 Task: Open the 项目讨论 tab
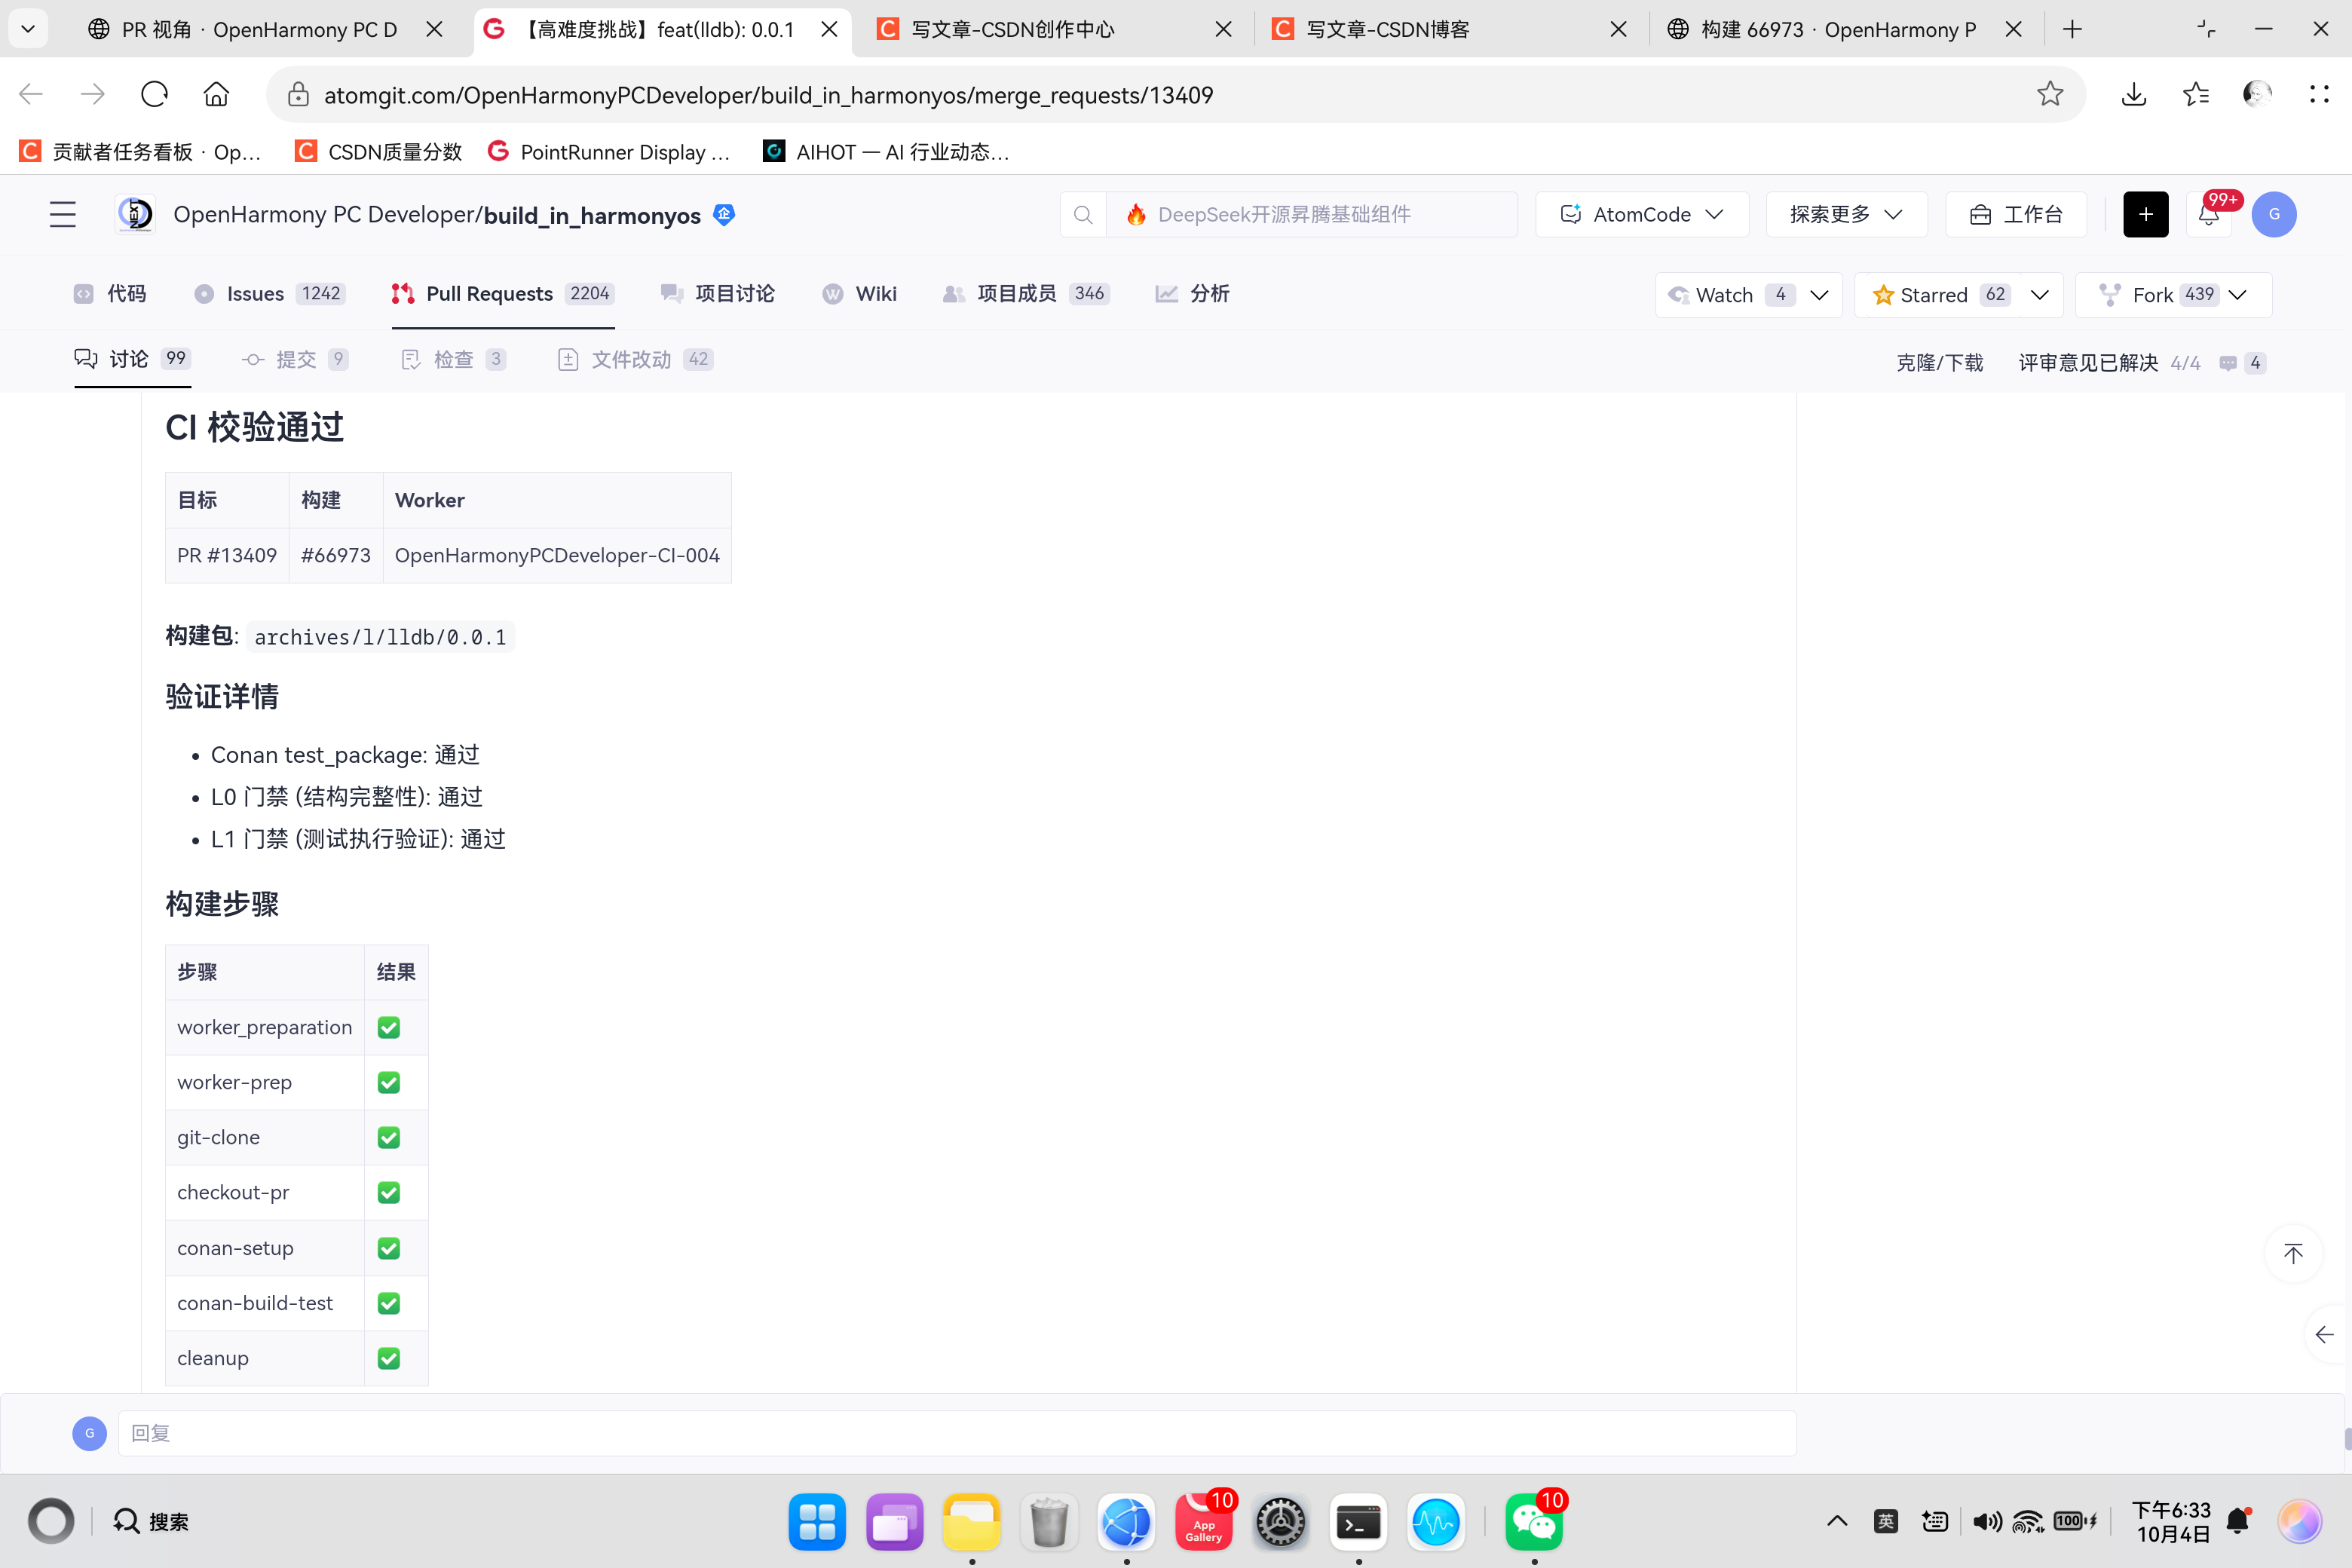(717, 293)
